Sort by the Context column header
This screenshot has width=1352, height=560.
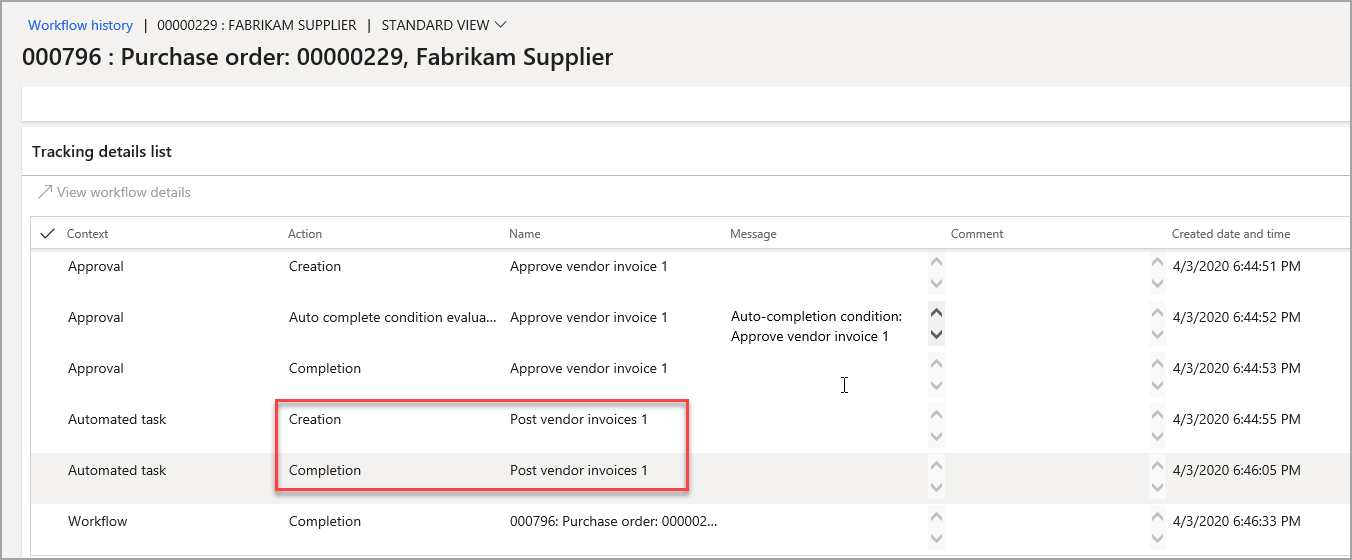[x=88, y=234]
